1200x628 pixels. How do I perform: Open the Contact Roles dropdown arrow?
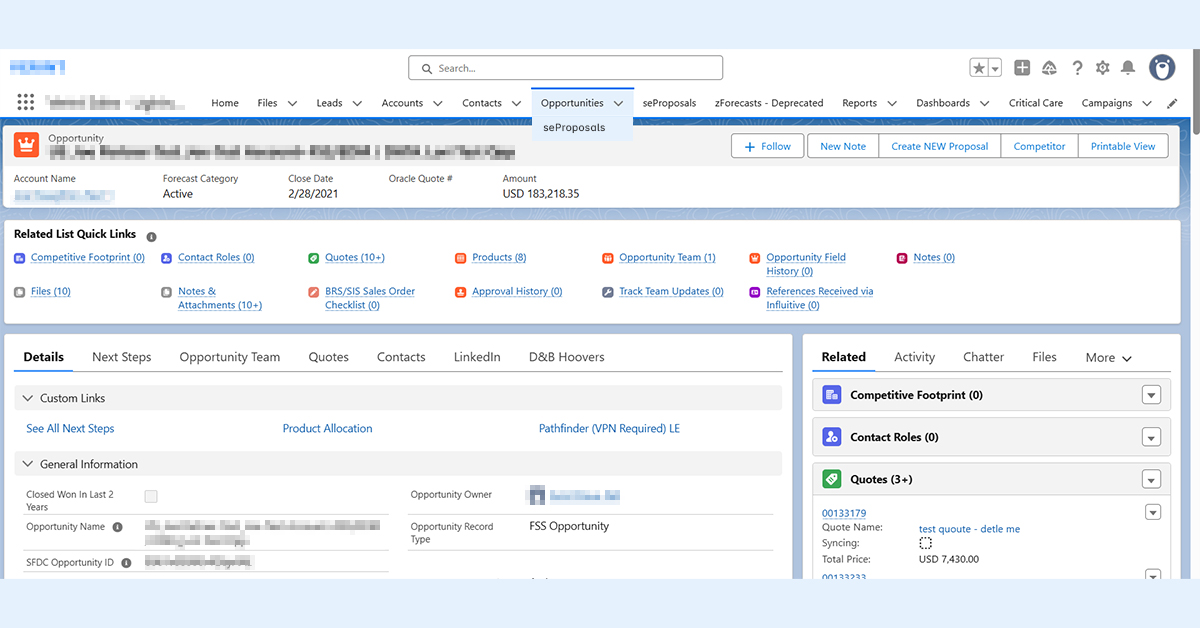click(x=1151, y=437)
